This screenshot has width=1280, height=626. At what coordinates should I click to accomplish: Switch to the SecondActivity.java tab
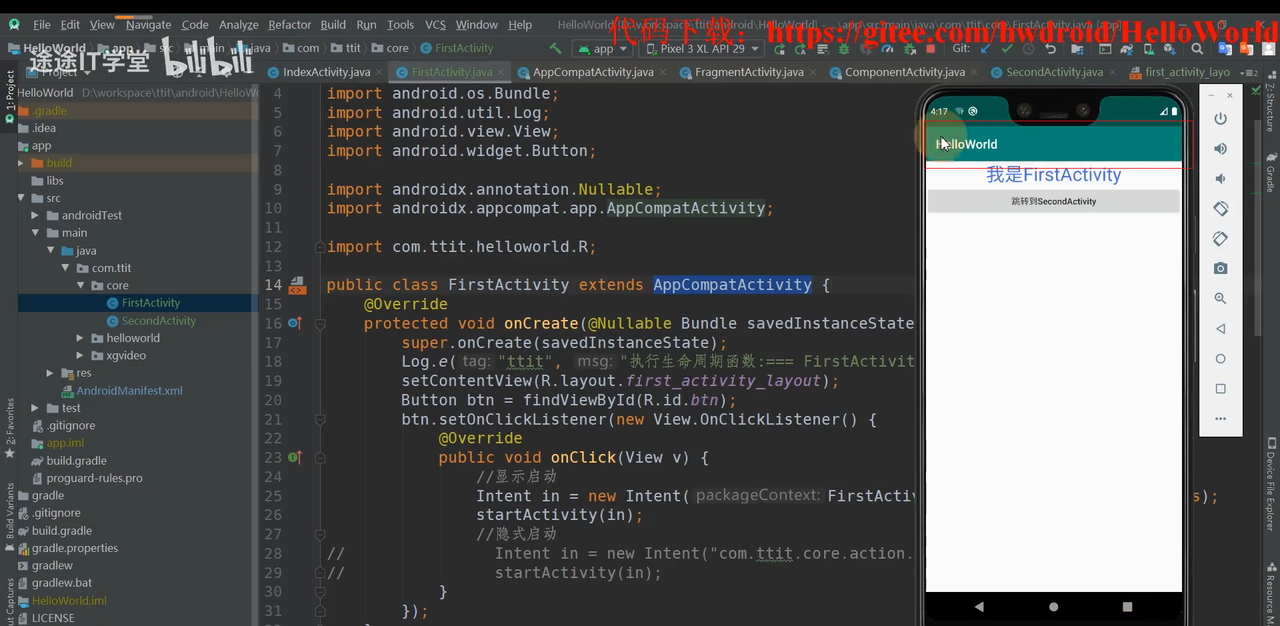1054,72
